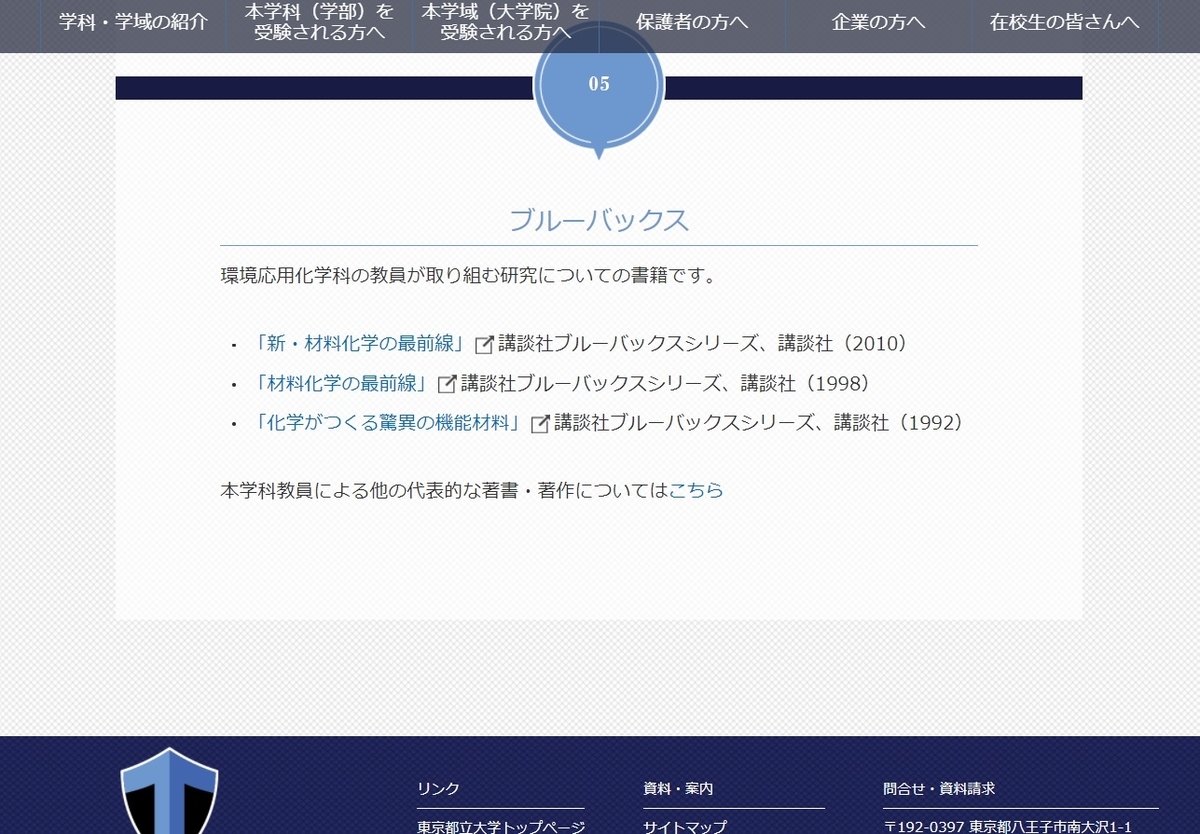Image resolution: width=1200 pixels, height=834 pixels.
Task: Open the サイトマップ footer link
Action: [x=685, y=826]
